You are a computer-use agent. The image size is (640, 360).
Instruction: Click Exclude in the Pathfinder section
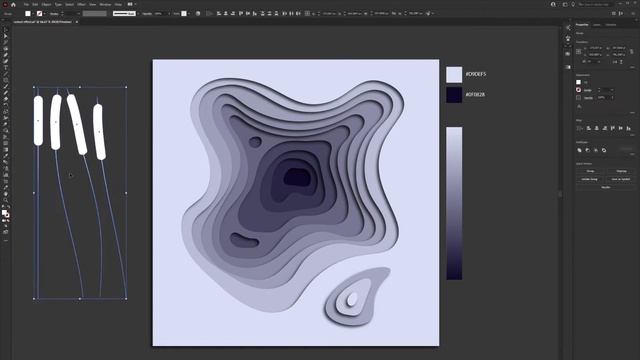pos(604,150)
